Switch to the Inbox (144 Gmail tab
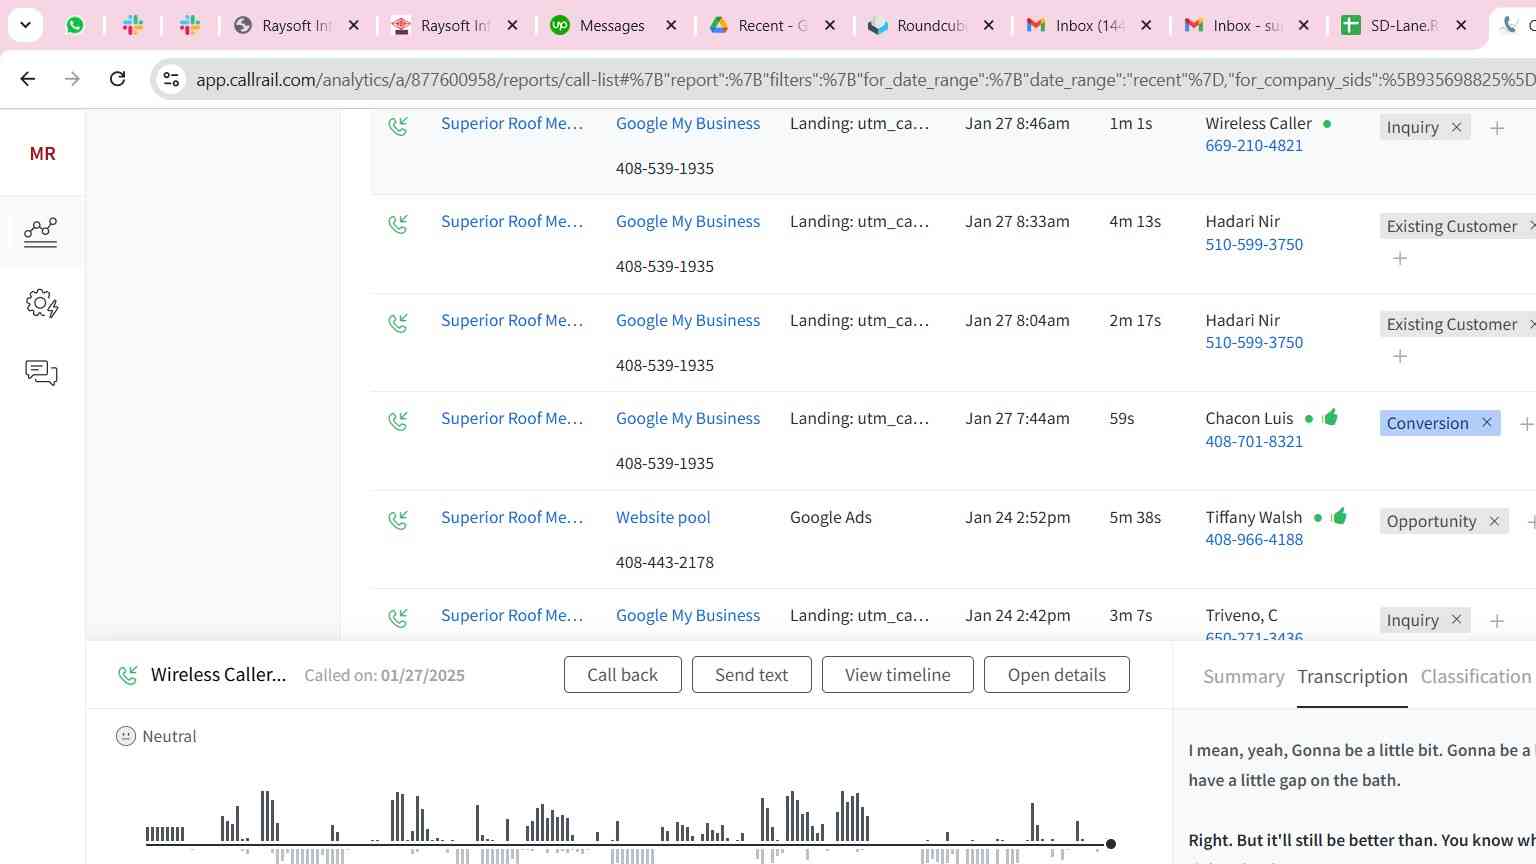Image resolution: width=1536 pixels, height=864 pixels. [x=1090, y=25]
